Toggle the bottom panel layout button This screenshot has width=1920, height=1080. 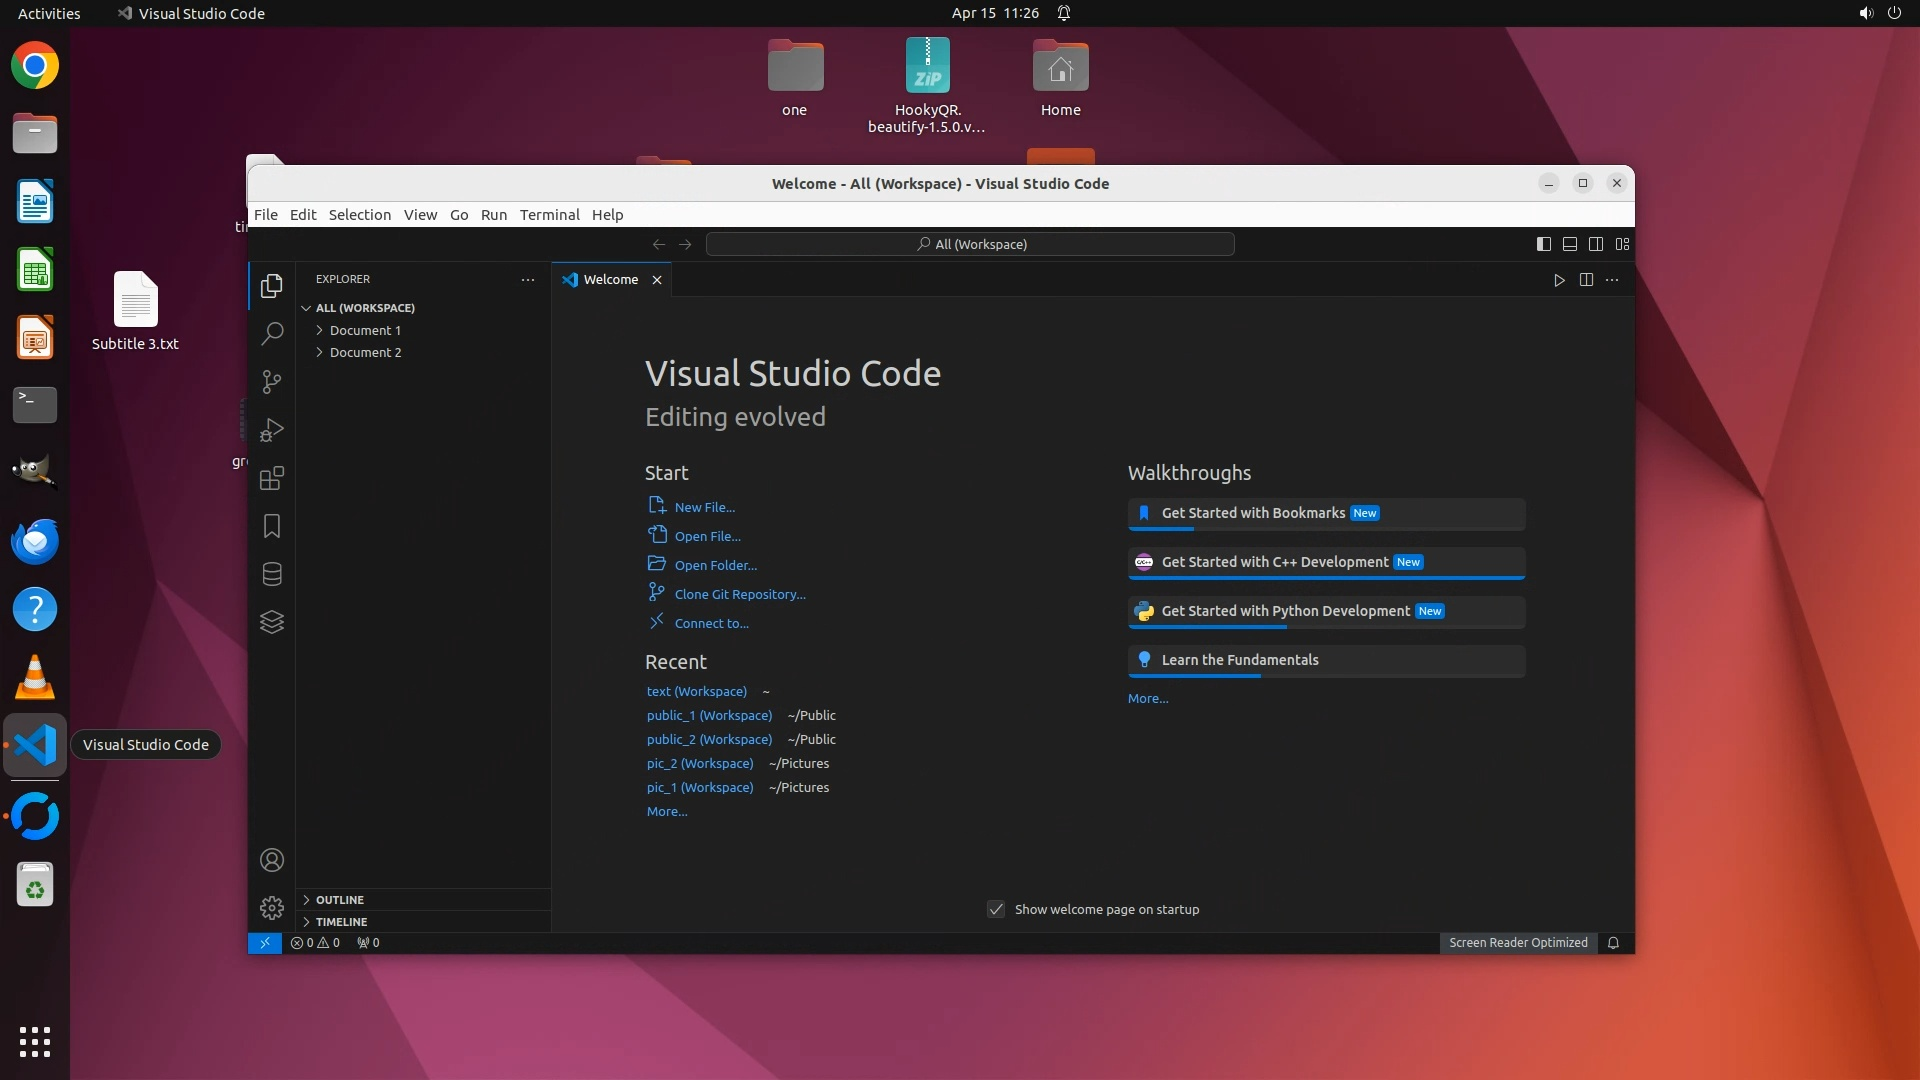[1569, 244]
